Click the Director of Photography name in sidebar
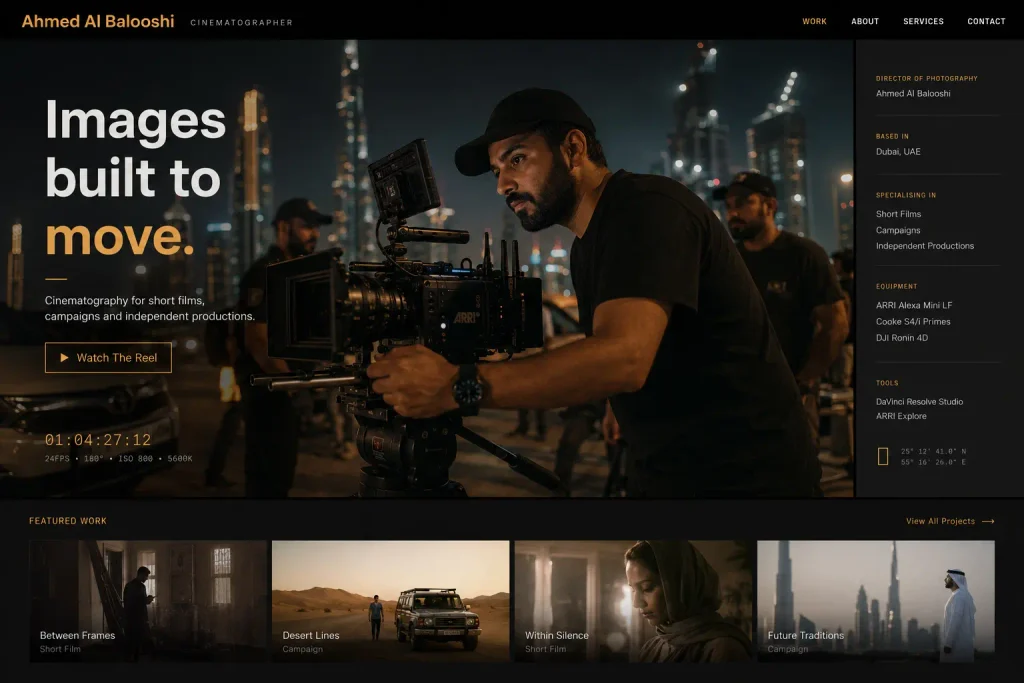 coord(913,93)
